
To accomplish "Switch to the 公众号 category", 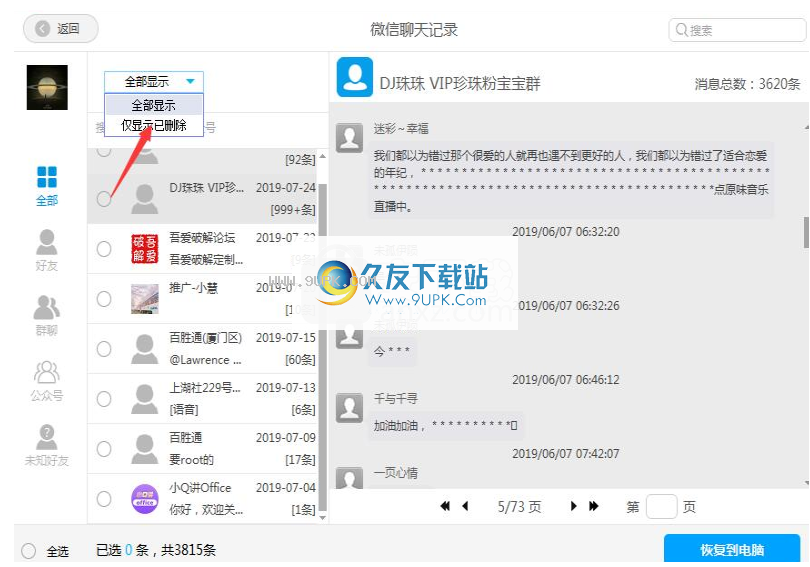I will click(47, 381).
